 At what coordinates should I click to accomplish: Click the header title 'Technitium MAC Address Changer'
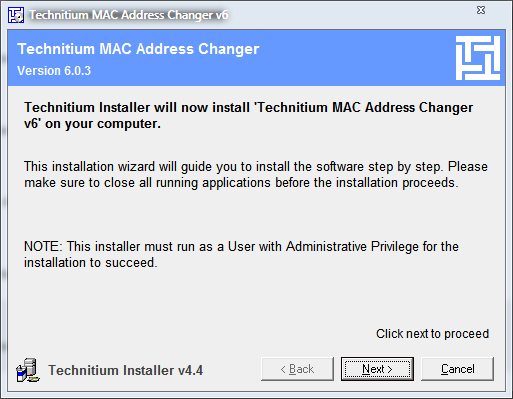tap(138, 49)
